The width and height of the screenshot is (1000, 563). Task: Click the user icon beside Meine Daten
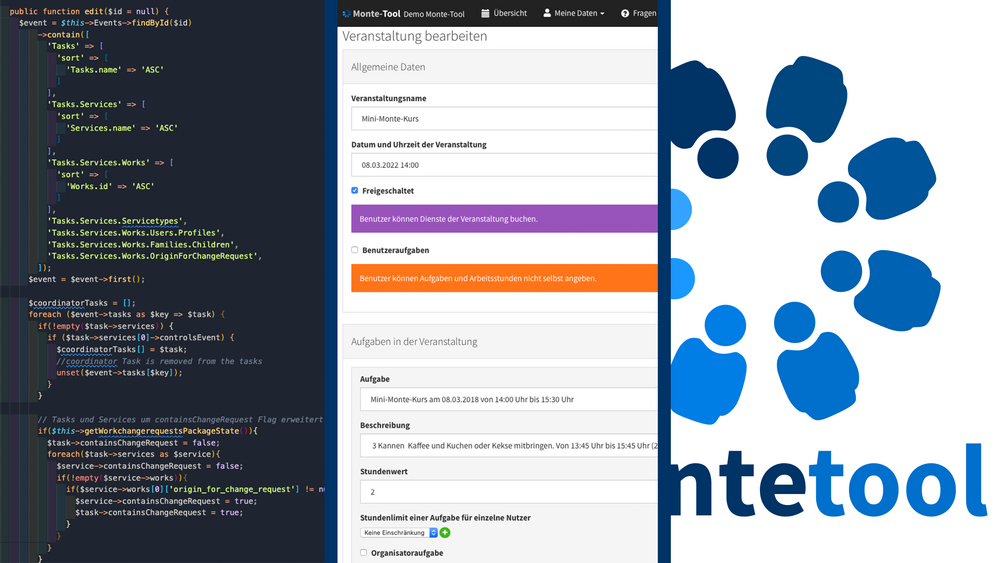(x=547, y=13)
